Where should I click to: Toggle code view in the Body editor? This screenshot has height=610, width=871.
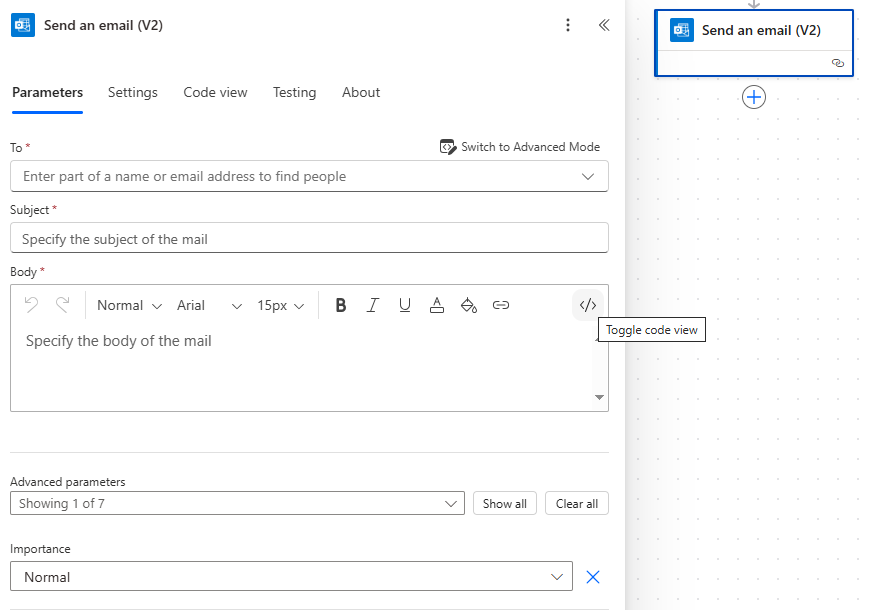(587, 305)
